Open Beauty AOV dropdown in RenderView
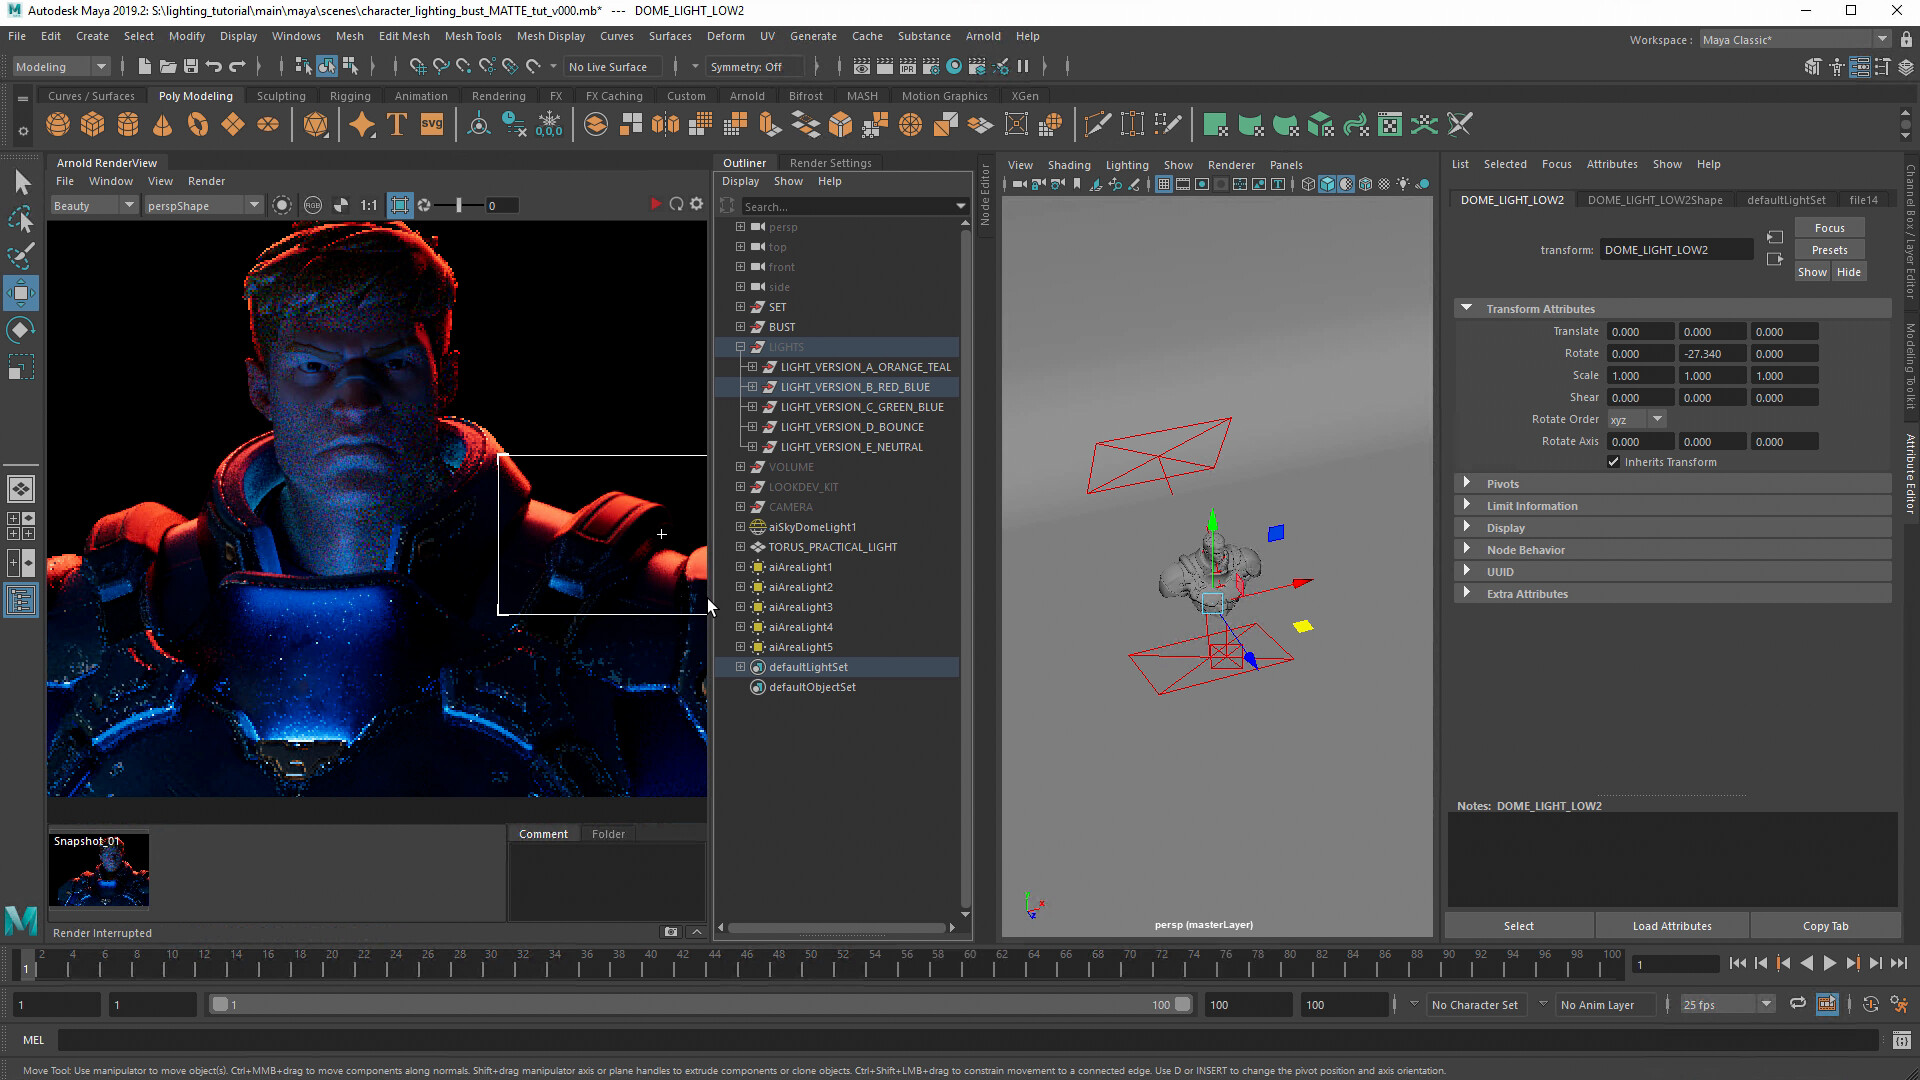Viewport: 1920px width, 1080px height. pyautogui.click(x=94, y=205)
